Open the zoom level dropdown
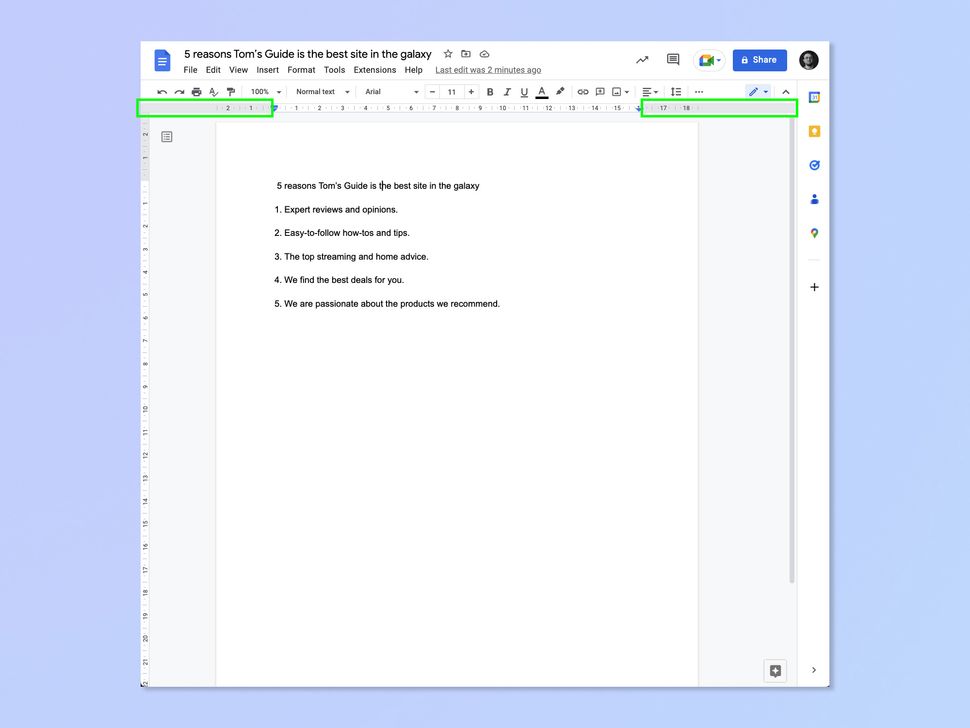Viewport: 970px width, 728px height. pyautogui.click(x=262, y=91)
